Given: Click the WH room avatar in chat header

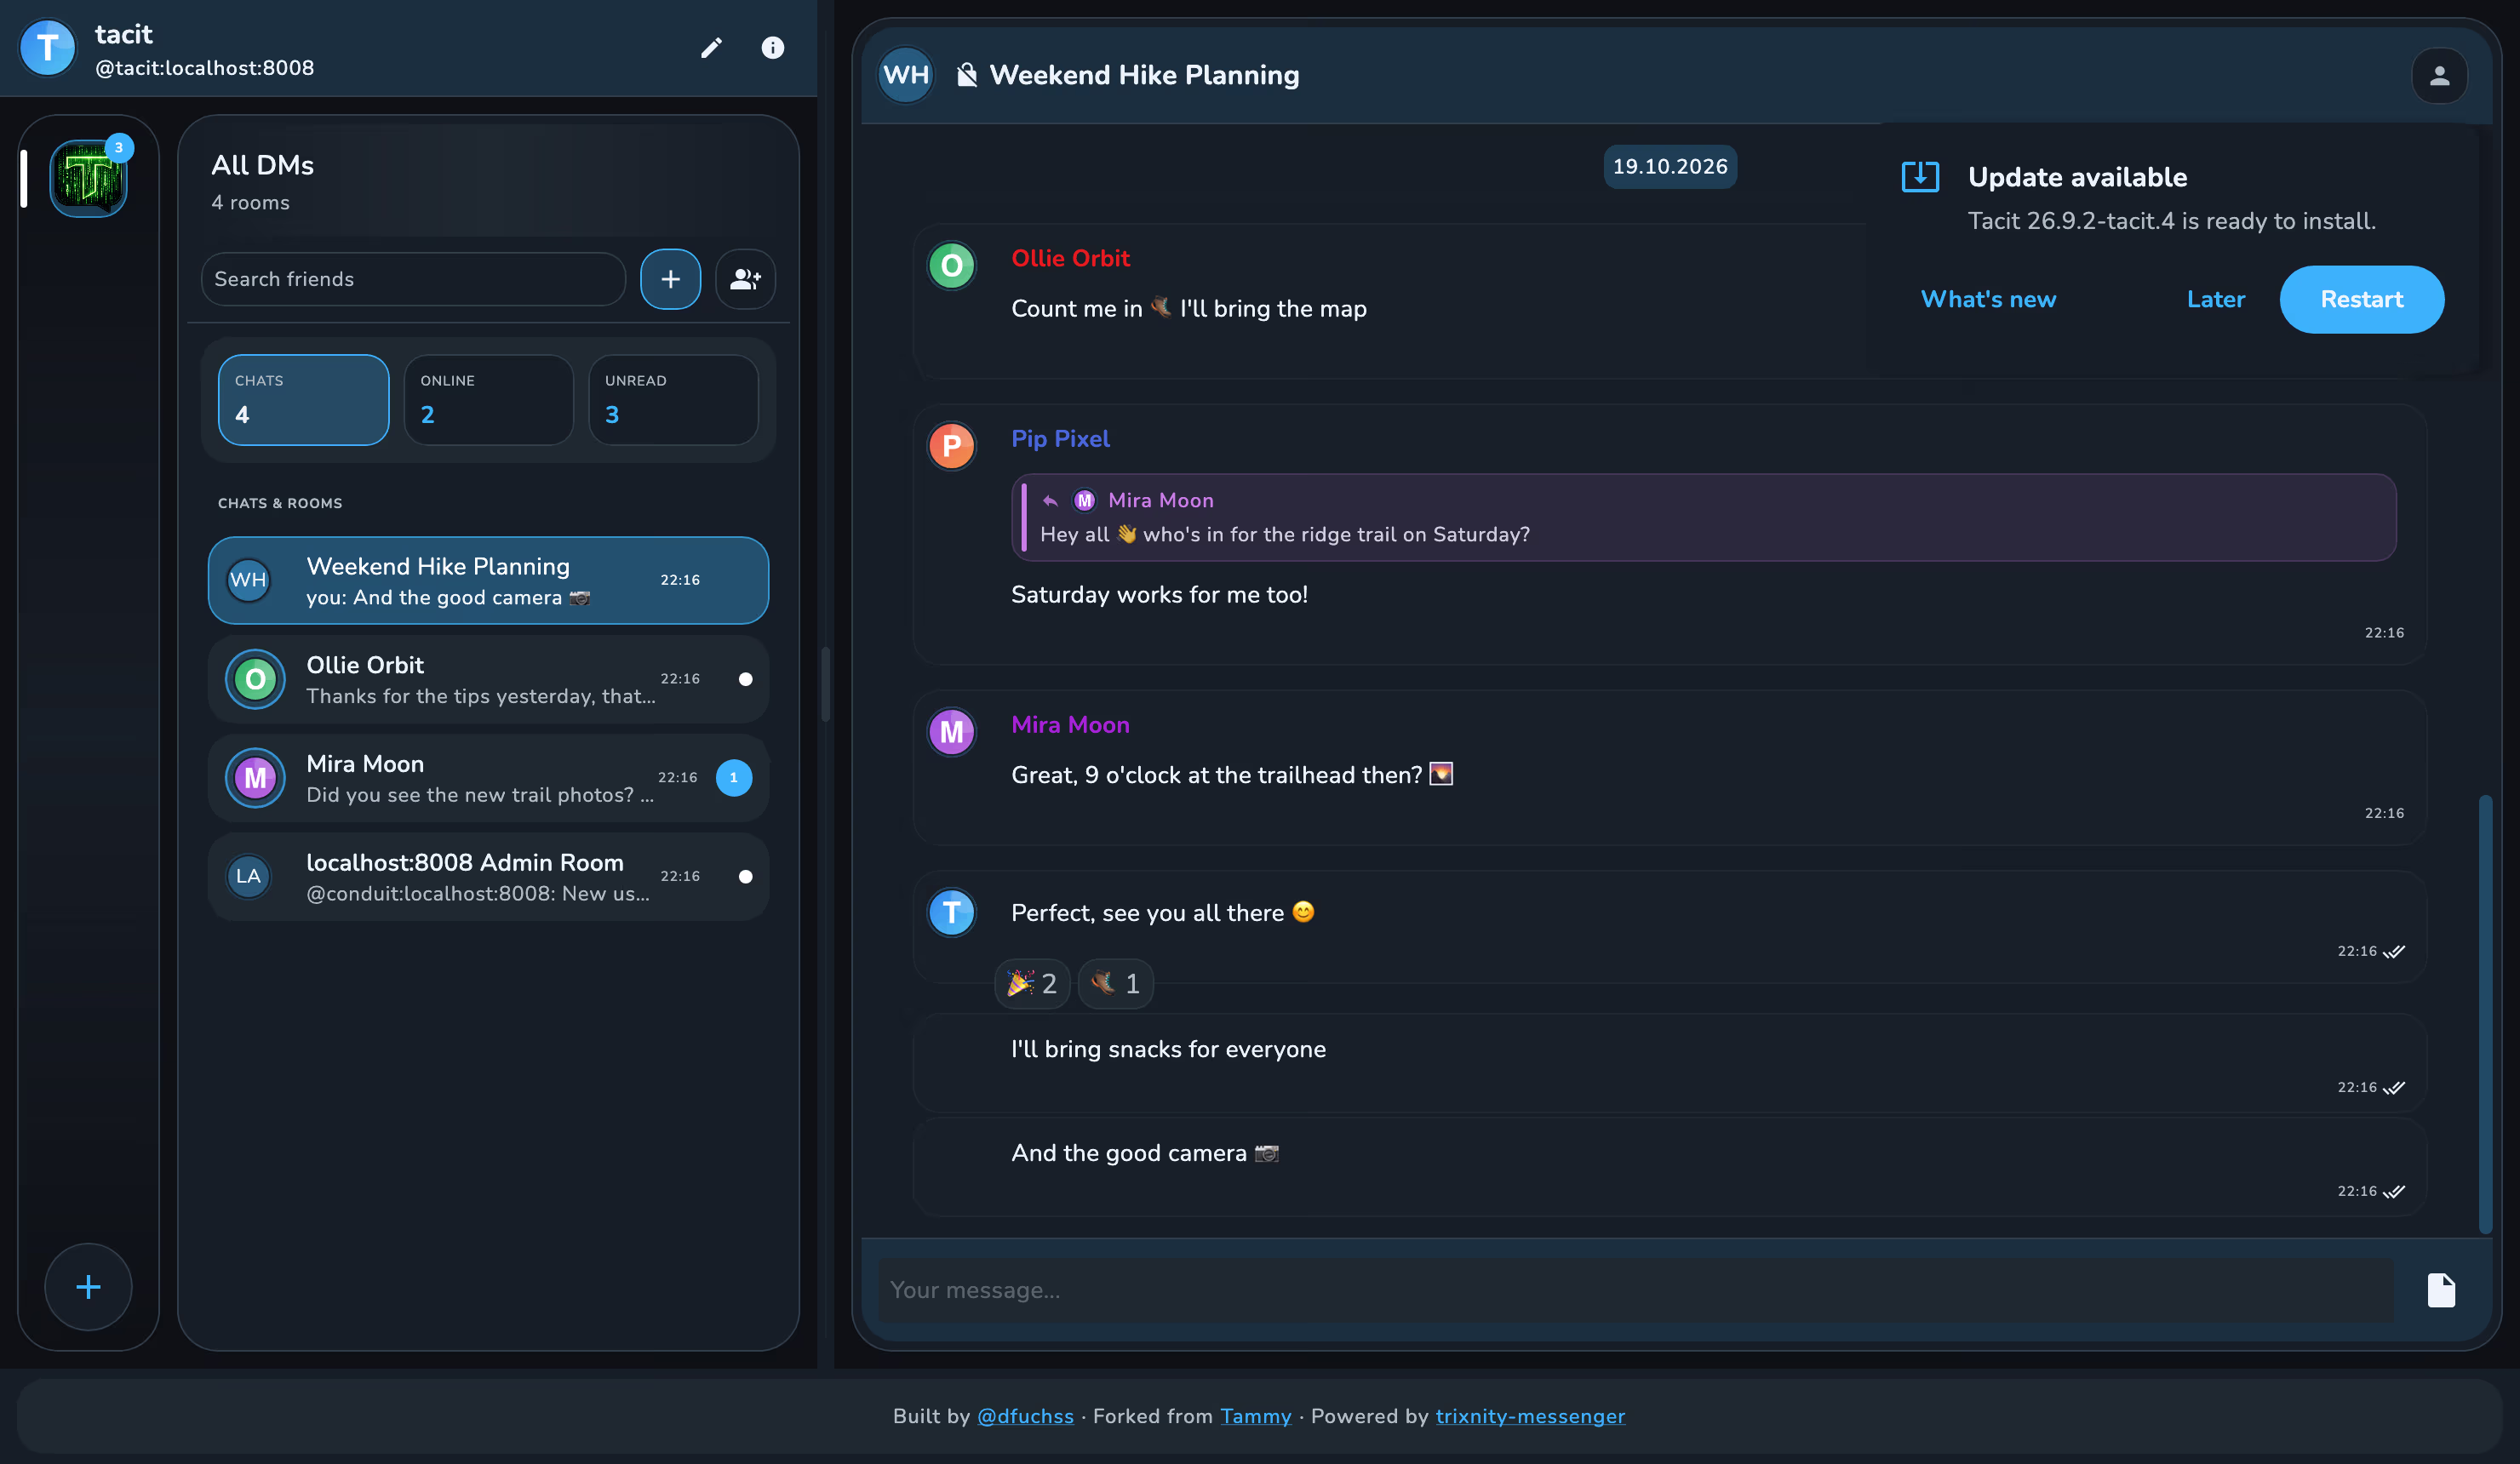Looking at the screenshot, I should 906,75.
